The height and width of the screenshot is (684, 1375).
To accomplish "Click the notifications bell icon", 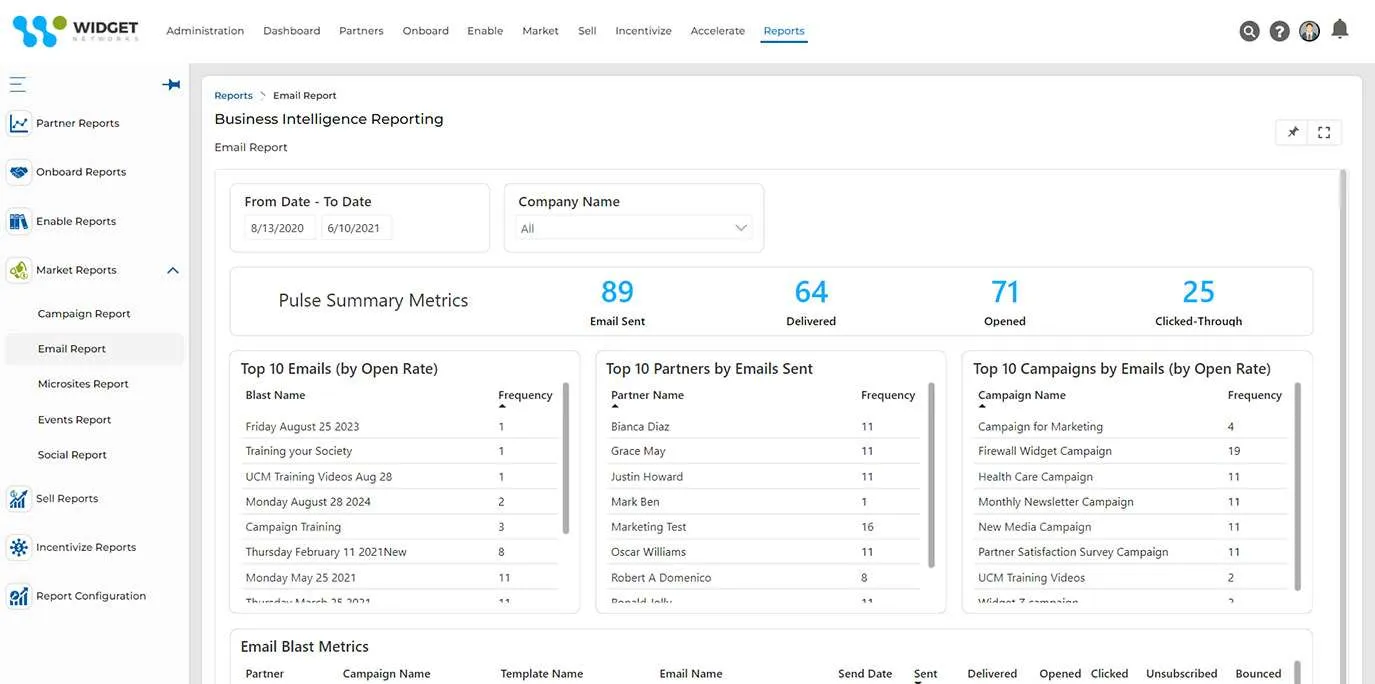I will point(1340,29).
